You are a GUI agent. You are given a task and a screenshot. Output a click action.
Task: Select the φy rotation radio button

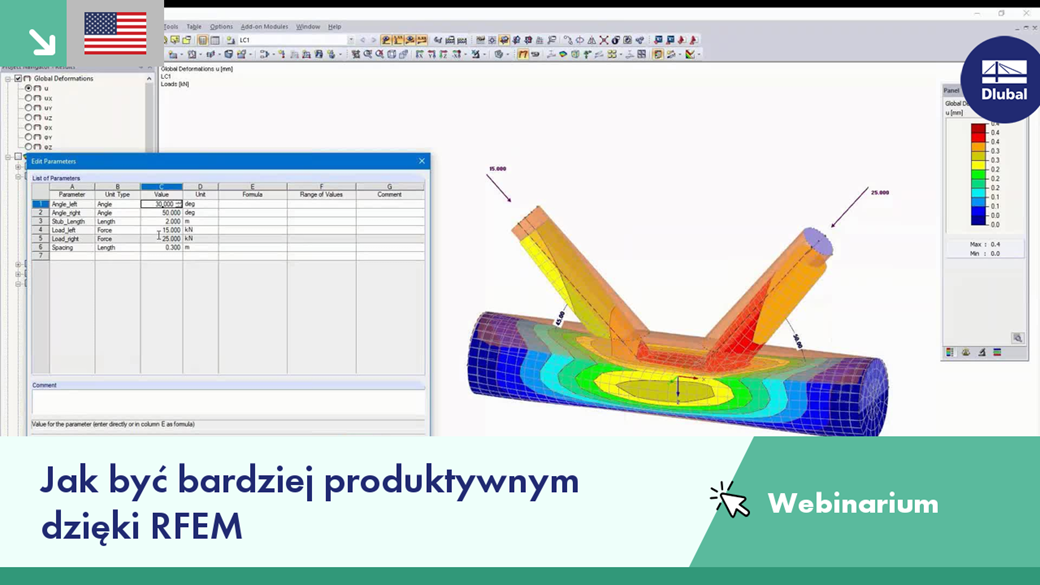click(29, 137)
